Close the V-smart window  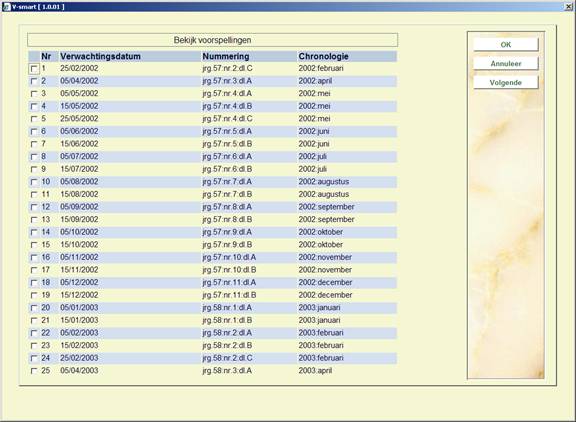click(x=569, y=7)
